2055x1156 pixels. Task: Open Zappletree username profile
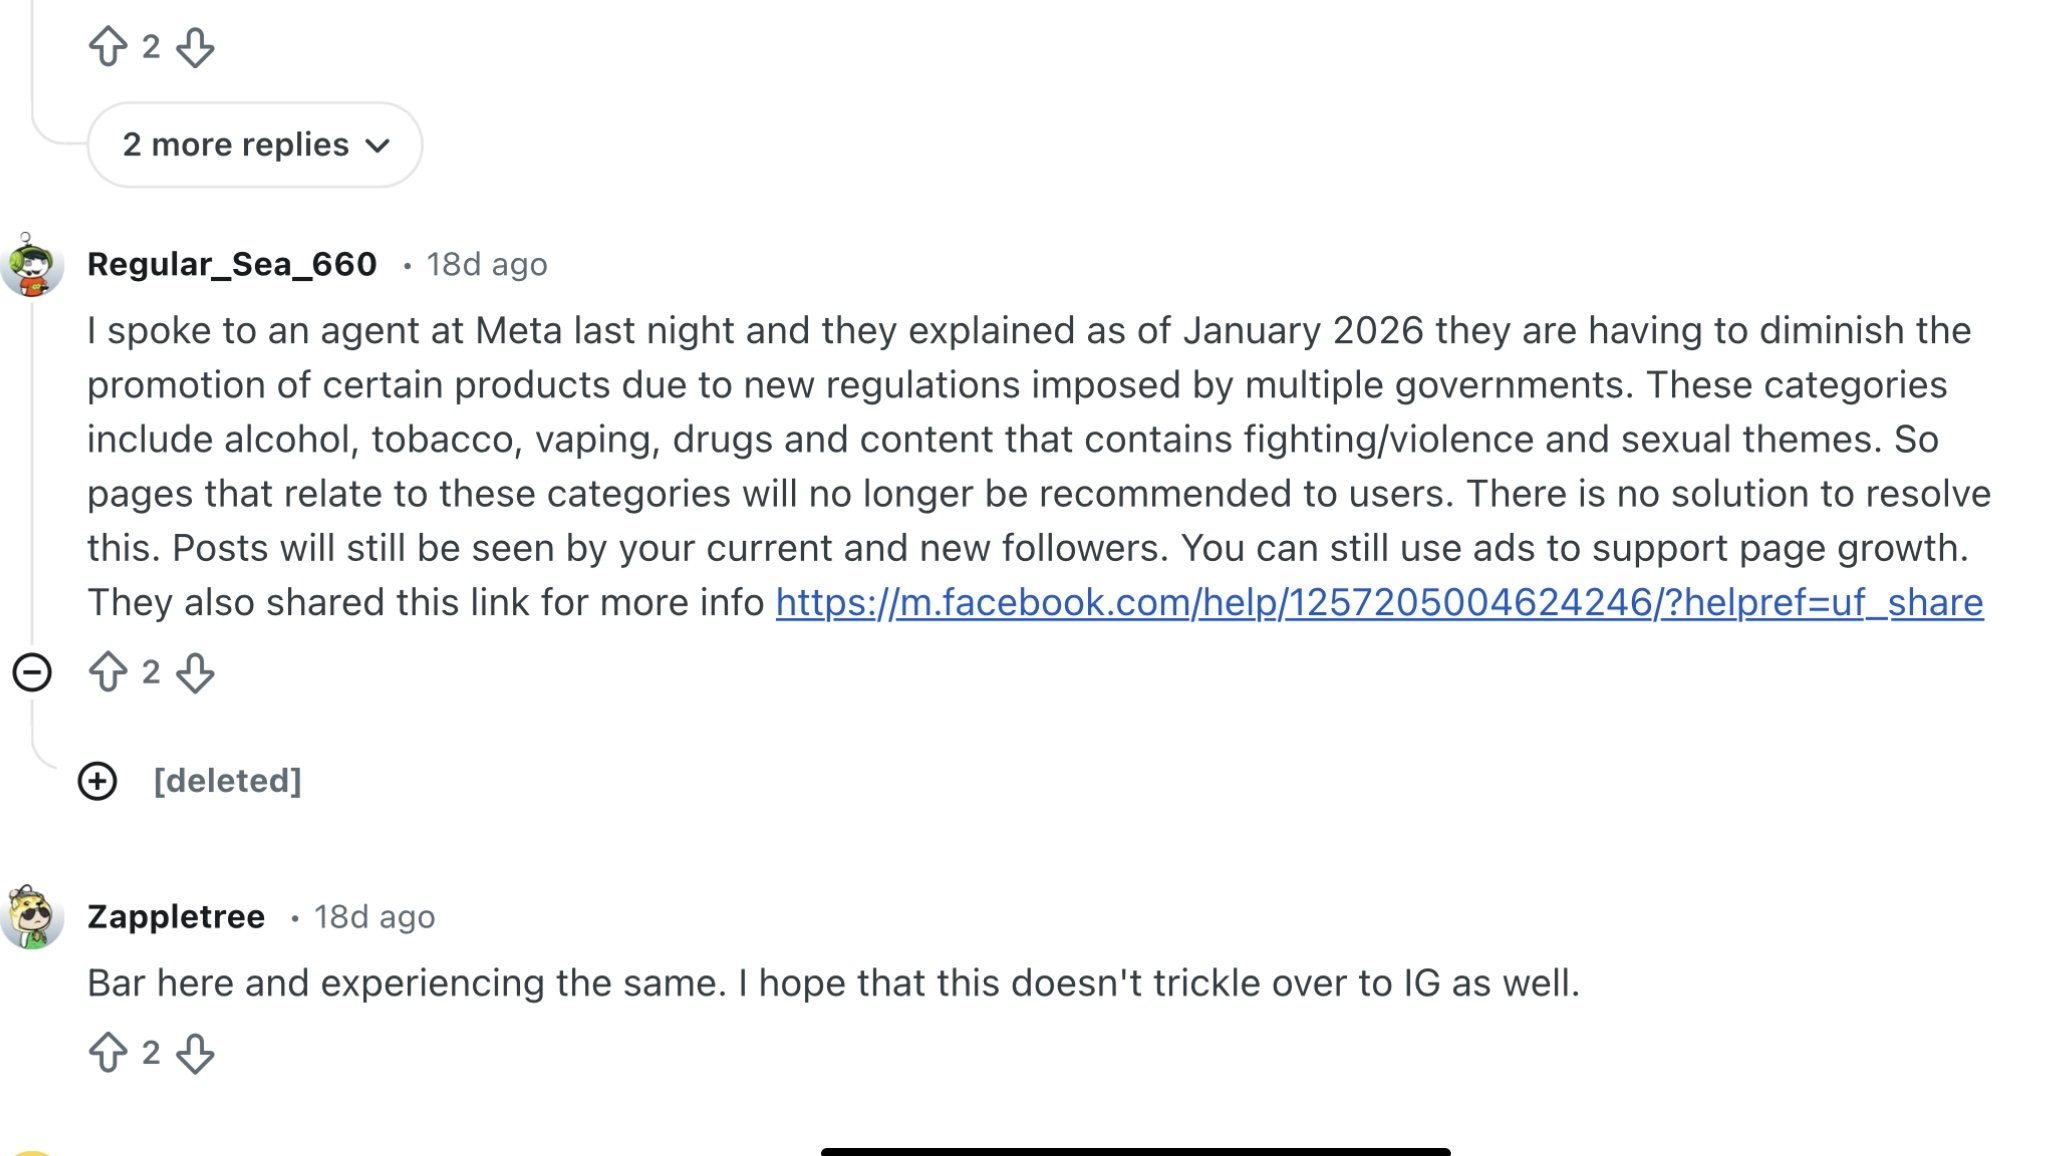176,916
